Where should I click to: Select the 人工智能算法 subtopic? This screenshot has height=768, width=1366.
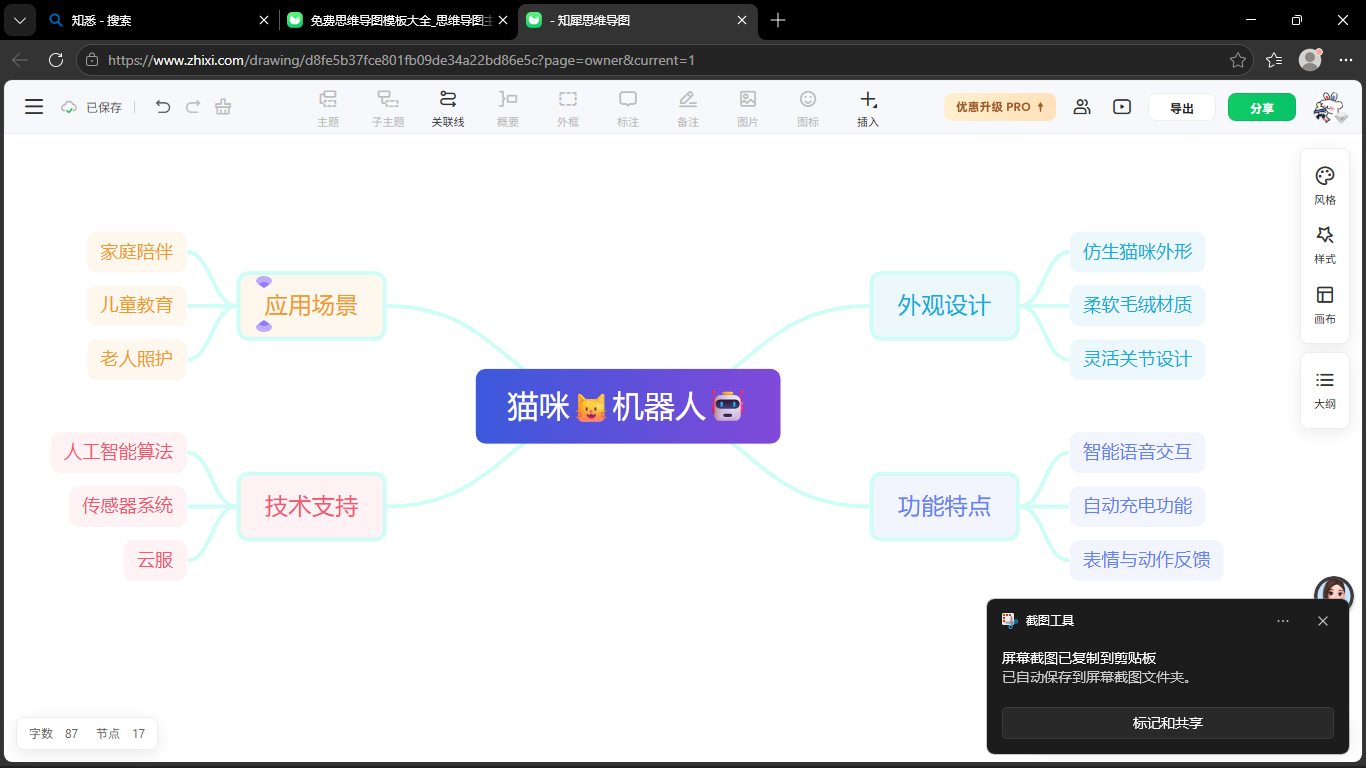[x=118, y=452]
